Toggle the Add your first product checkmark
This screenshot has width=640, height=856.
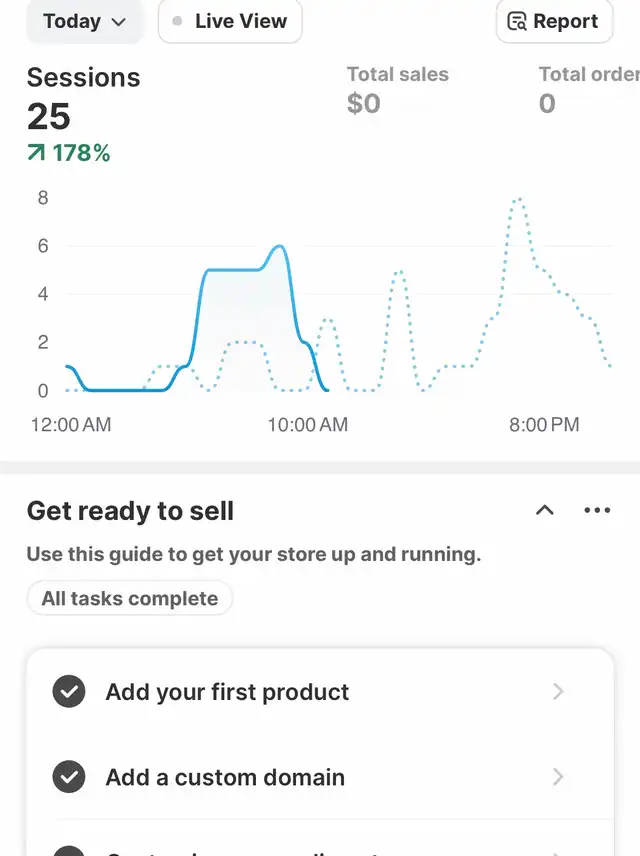coord(69,692)
